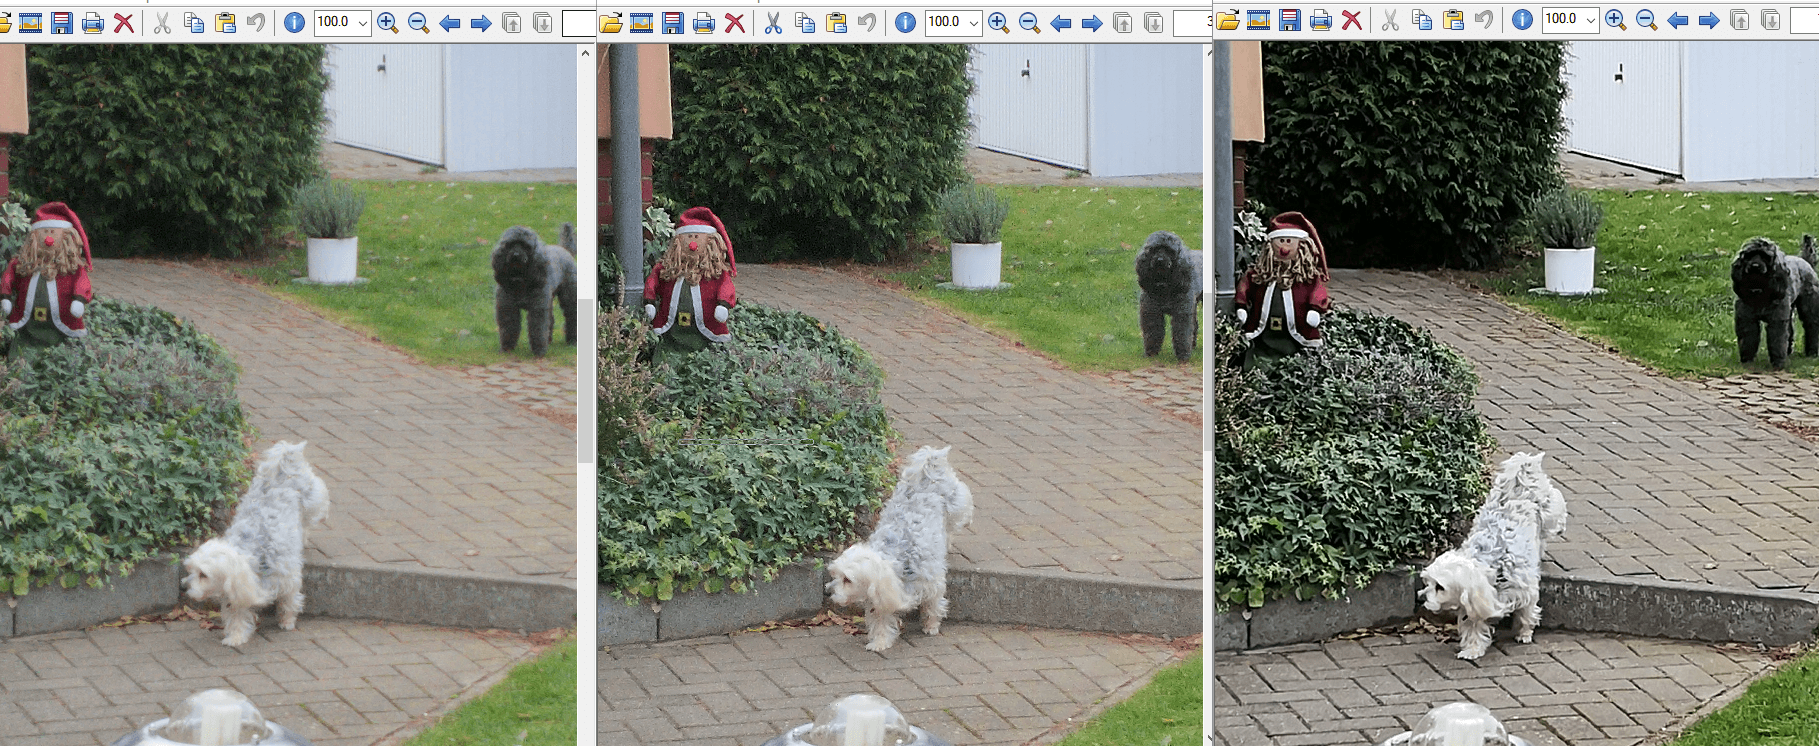The height and width of the screenshot is (746, 1819).
Task: Click previous page button in middle window
Action: [1123, 22]
